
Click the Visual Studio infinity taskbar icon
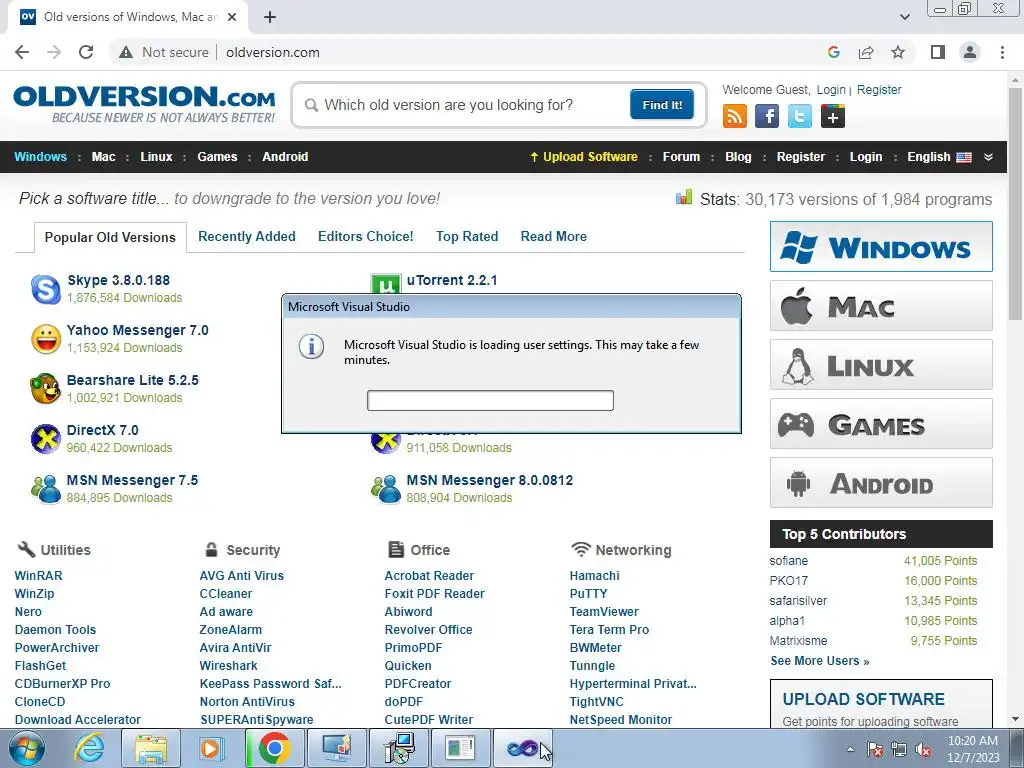point(522,748)
